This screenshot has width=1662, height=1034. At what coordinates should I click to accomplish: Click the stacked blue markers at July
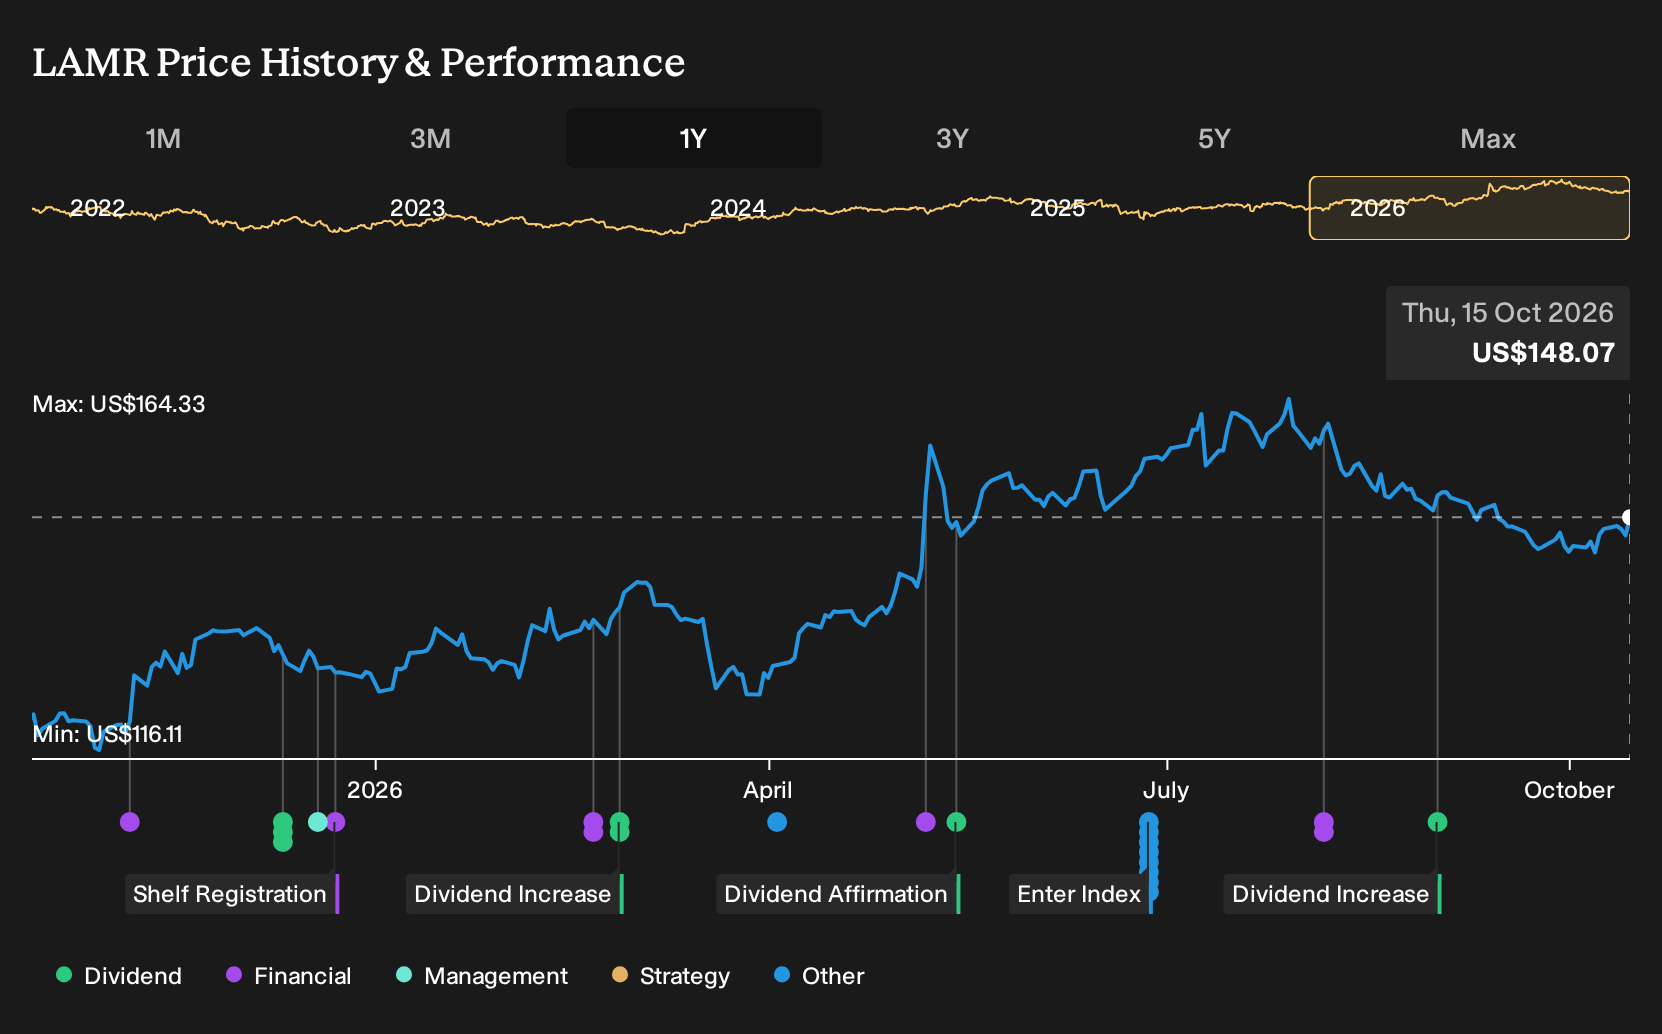coord(1149,856)
